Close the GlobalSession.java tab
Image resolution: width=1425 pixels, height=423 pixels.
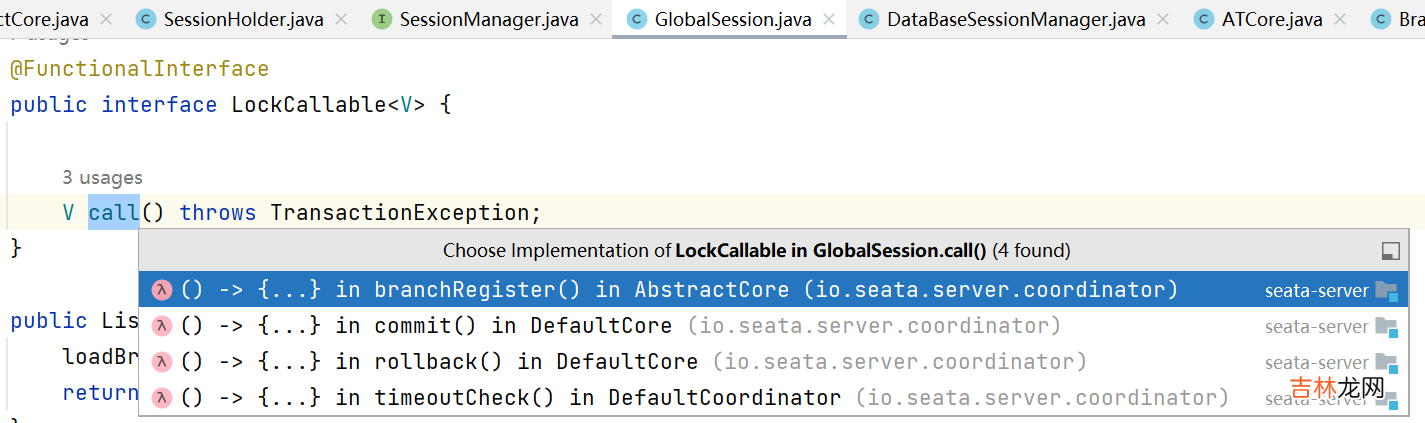click(x=829, y=19)
